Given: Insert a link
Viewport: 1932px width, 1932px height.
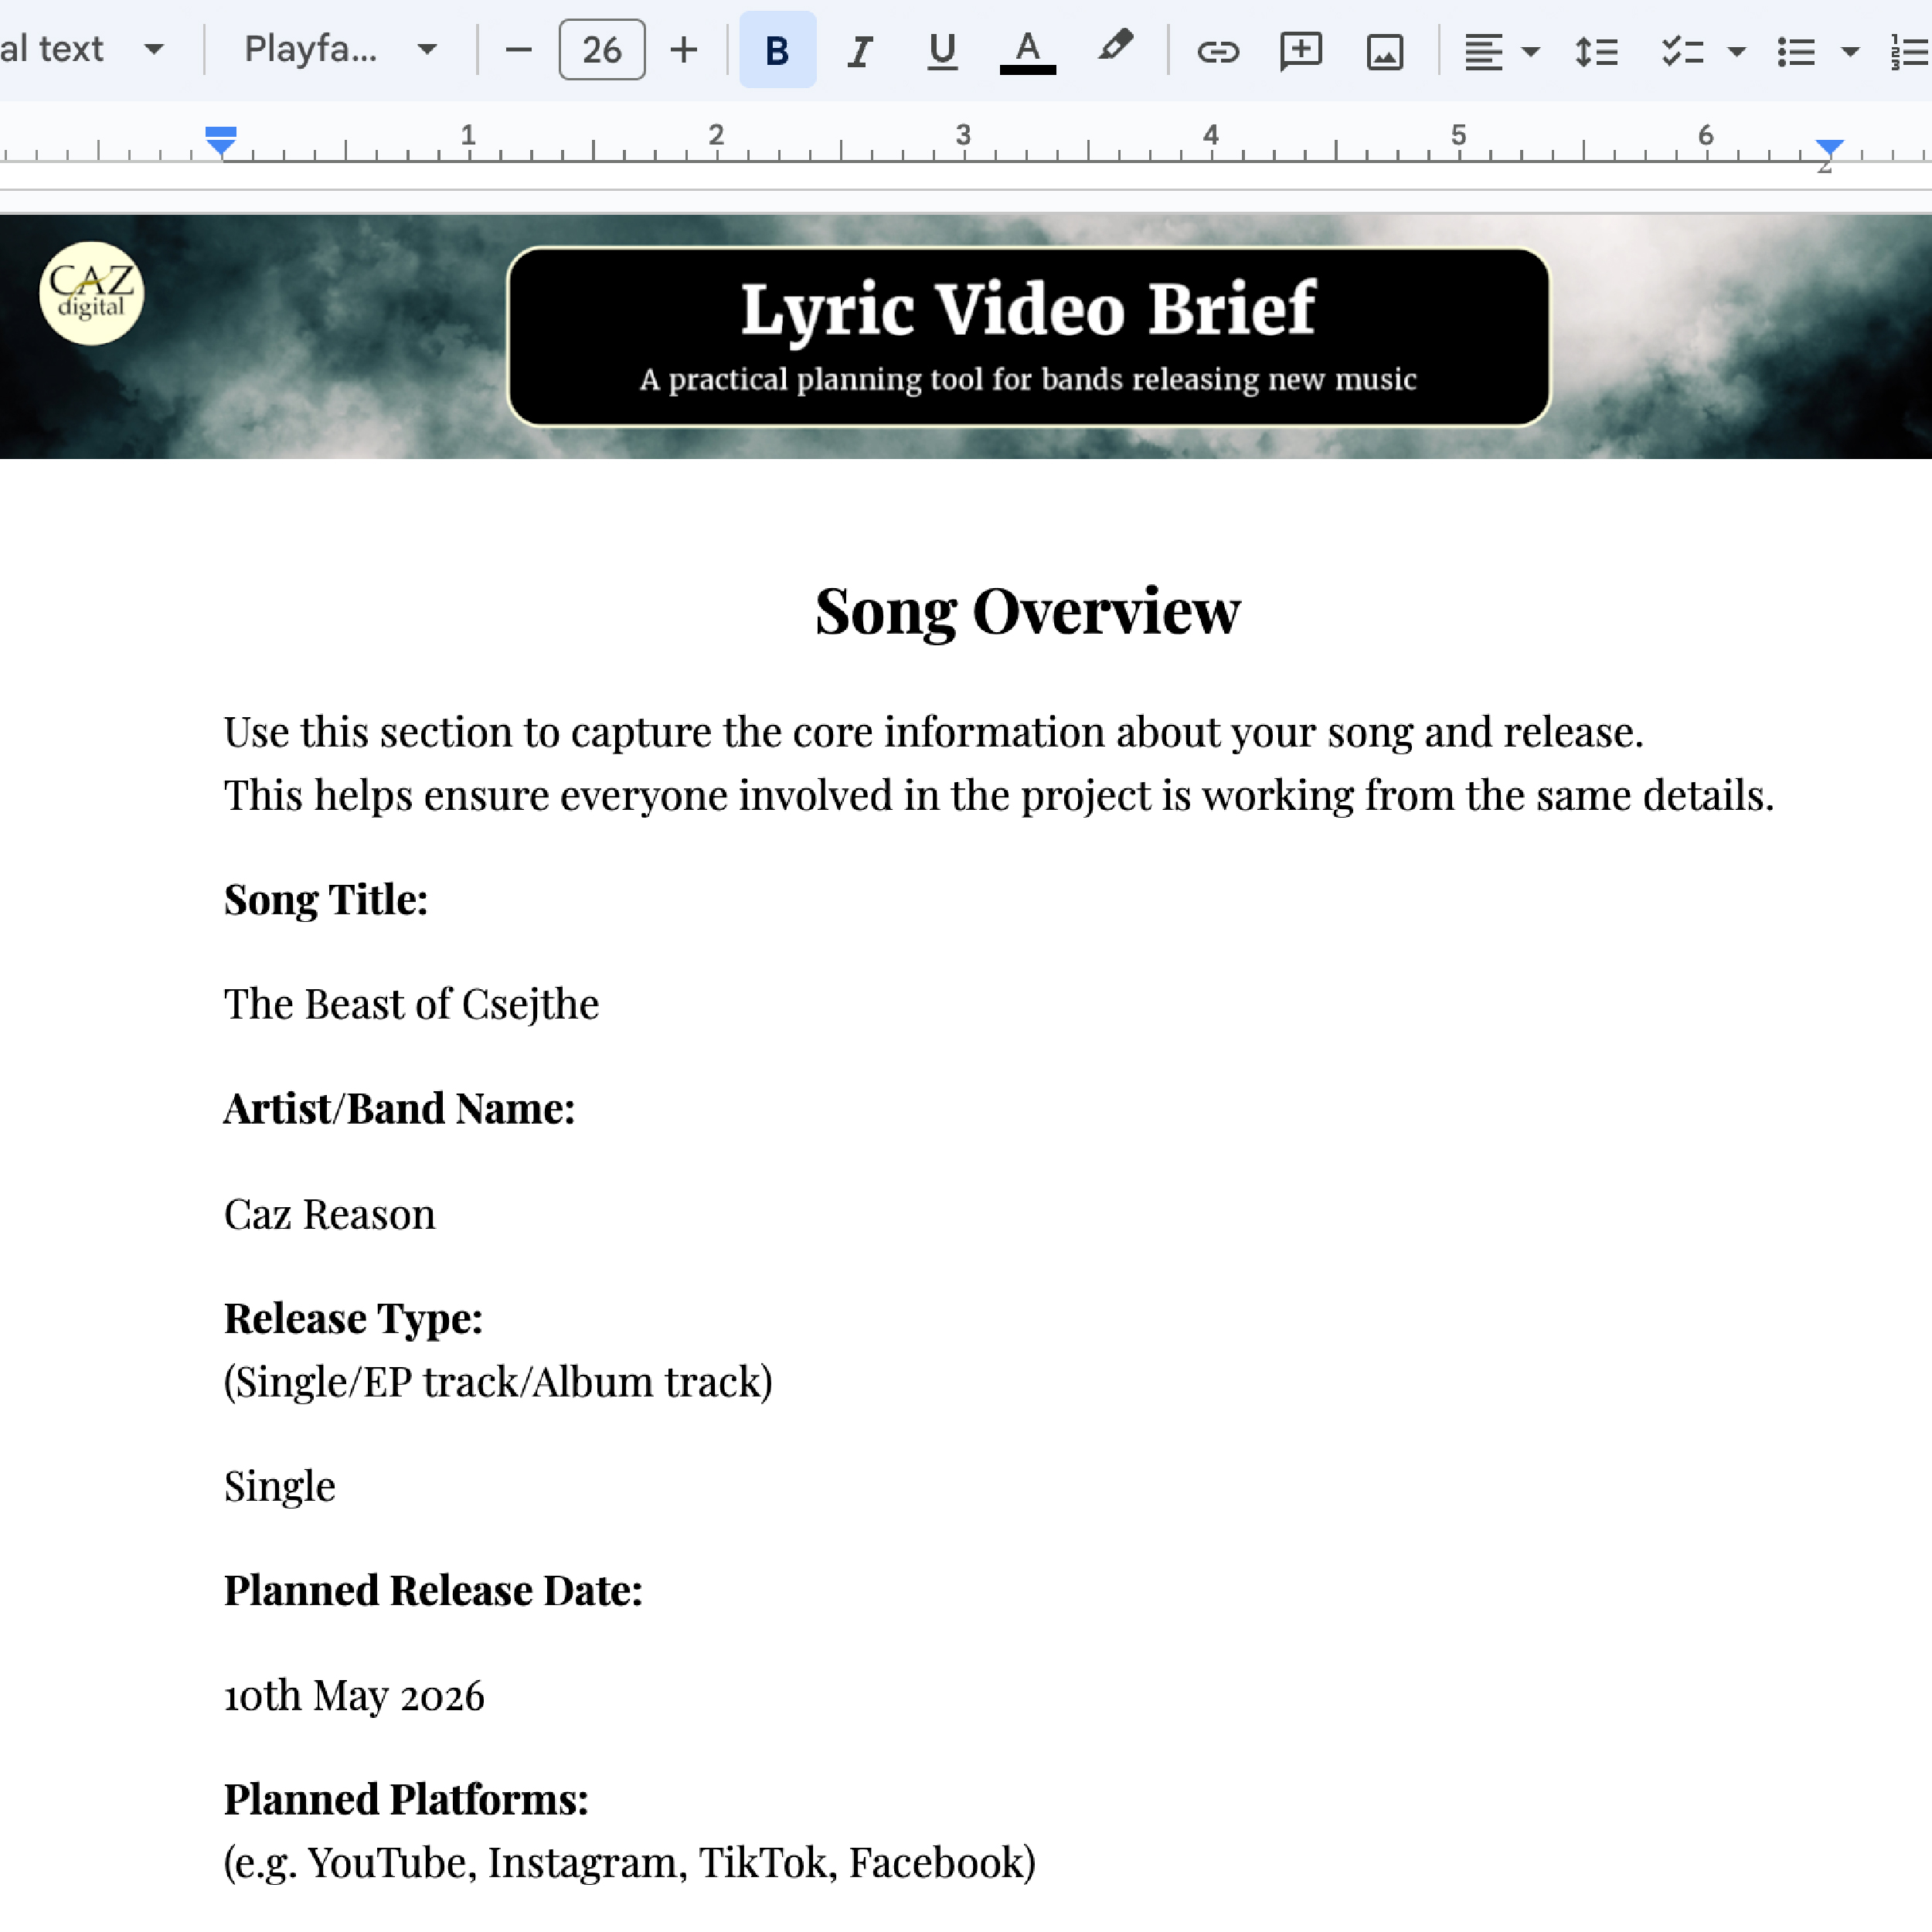Looking at the screenshot, I should pos(1219,52).
